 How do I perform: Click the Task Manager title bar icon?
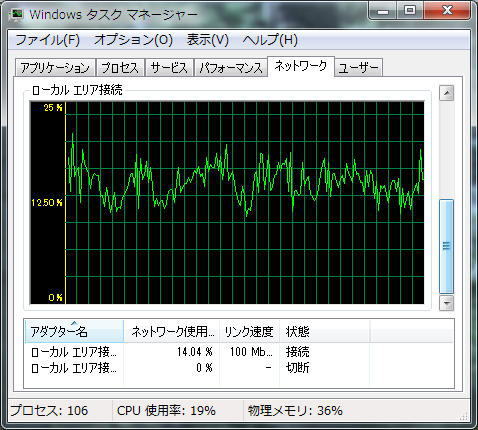16,15
